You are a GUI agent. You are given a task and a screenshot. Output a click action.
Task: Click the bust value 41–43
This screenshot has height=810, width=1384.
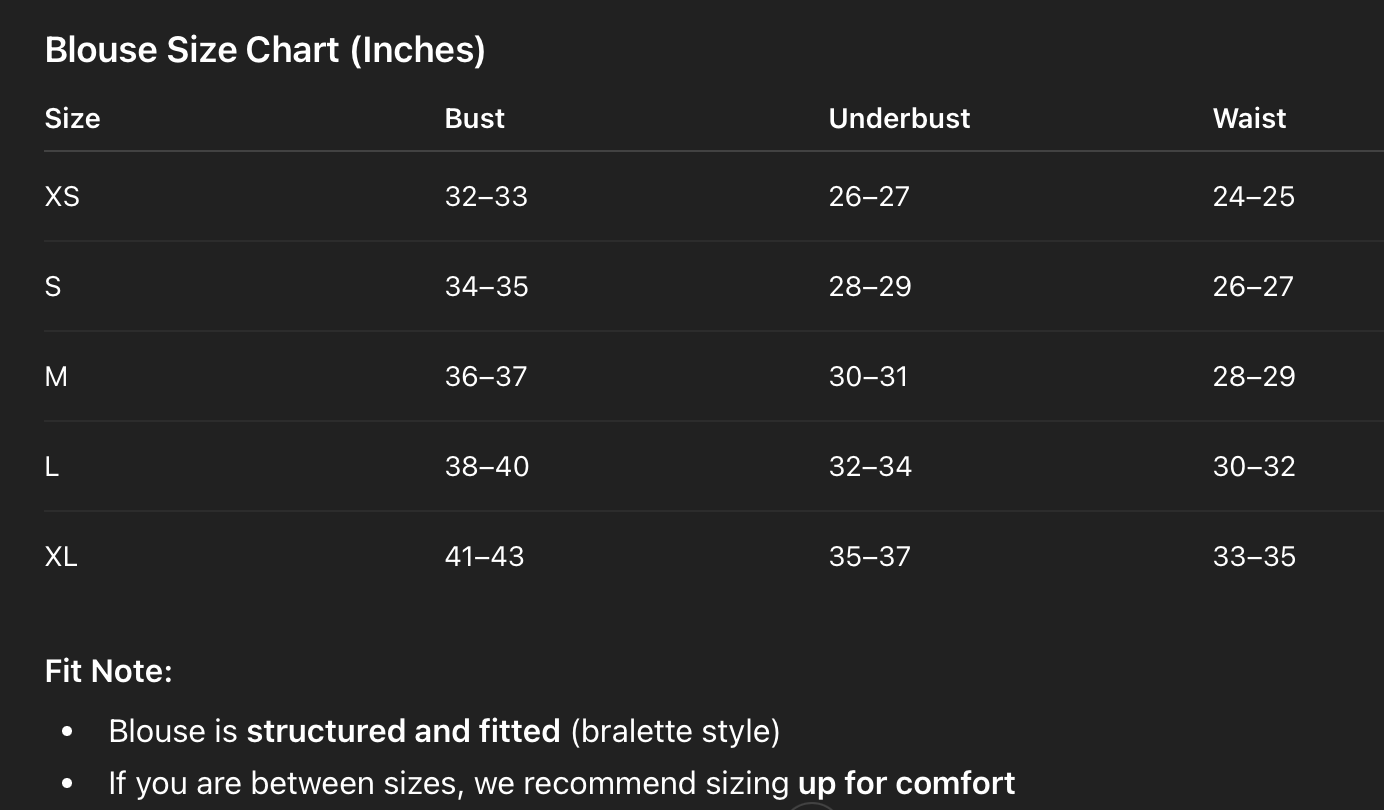click(484, 556)
